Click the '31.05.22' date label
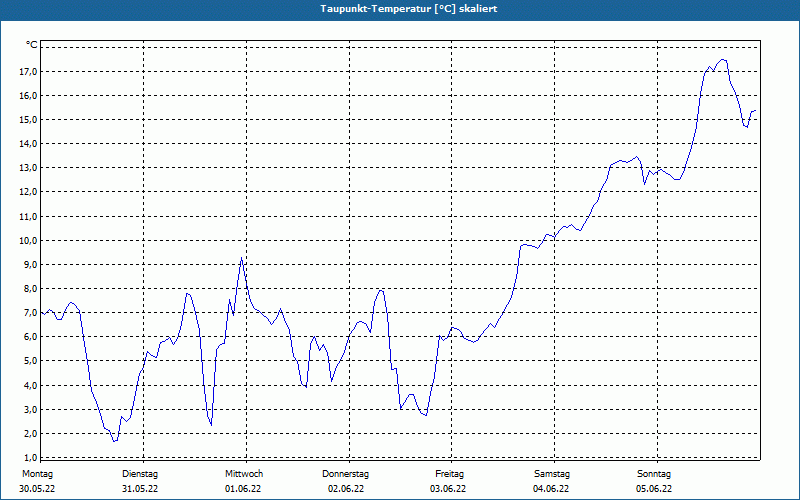This screenshot has width=800, height=500. [x=140, y=489]
